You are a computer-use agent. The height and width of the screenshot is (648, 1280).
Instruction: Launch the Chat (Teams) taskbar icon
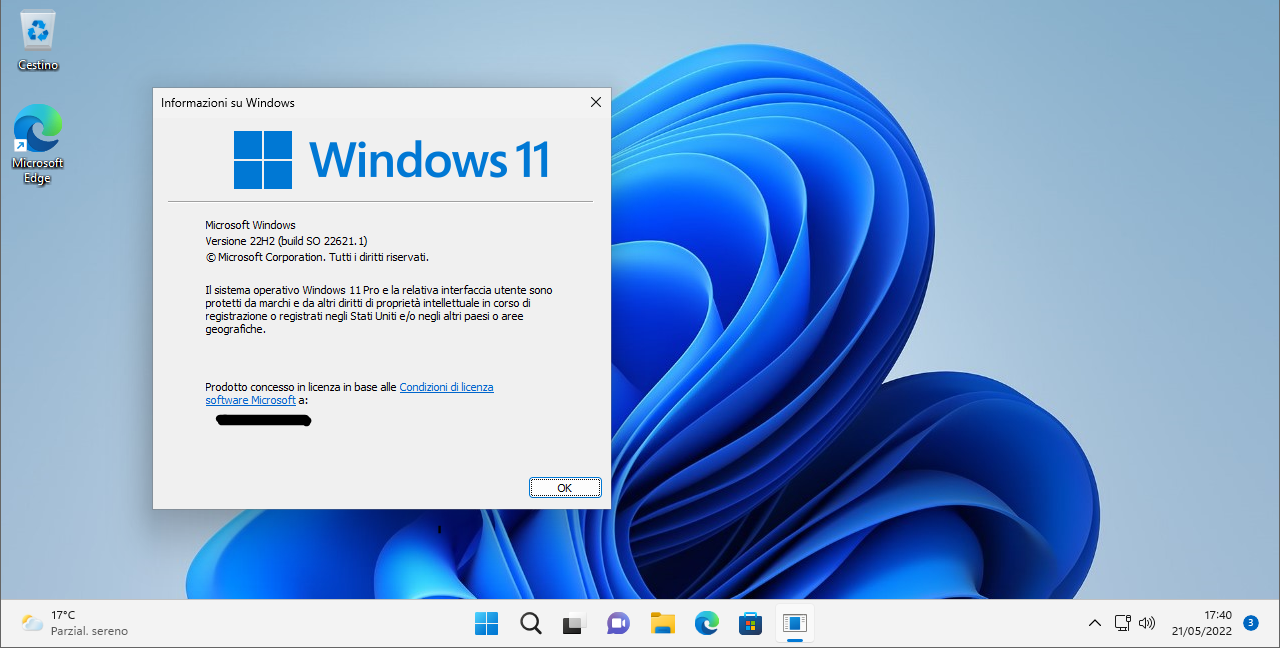point(618,624)
